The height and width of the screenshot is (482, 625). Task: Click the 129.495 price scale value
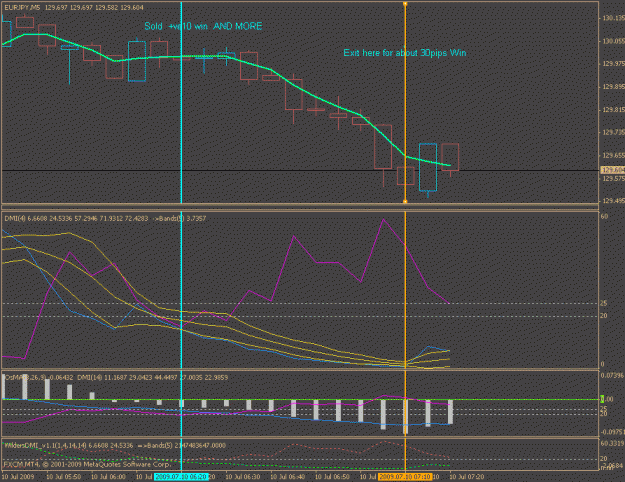[613, 201]
